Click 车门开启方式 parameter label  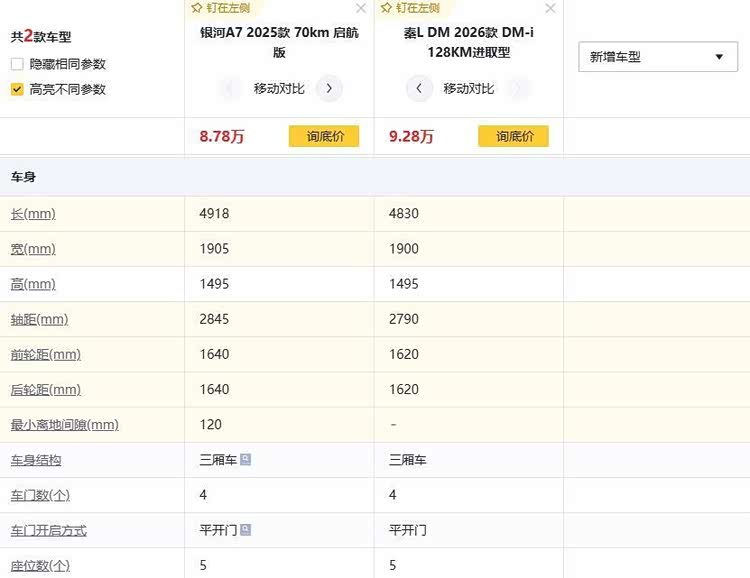pos(49,530)
